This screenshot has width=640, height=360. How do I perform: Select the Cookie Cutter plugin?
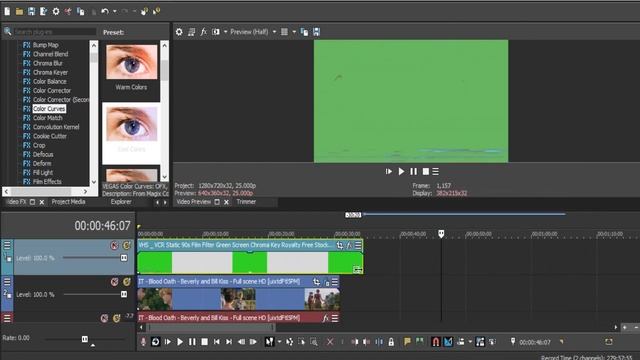49,136
